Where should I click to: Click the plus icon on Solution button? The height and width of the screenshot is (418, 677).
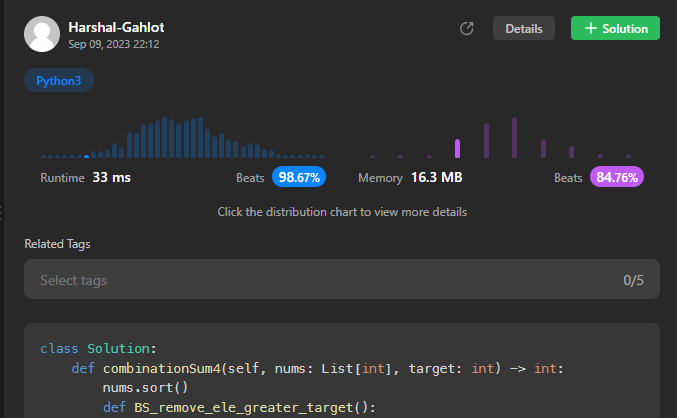pos(590,29)
